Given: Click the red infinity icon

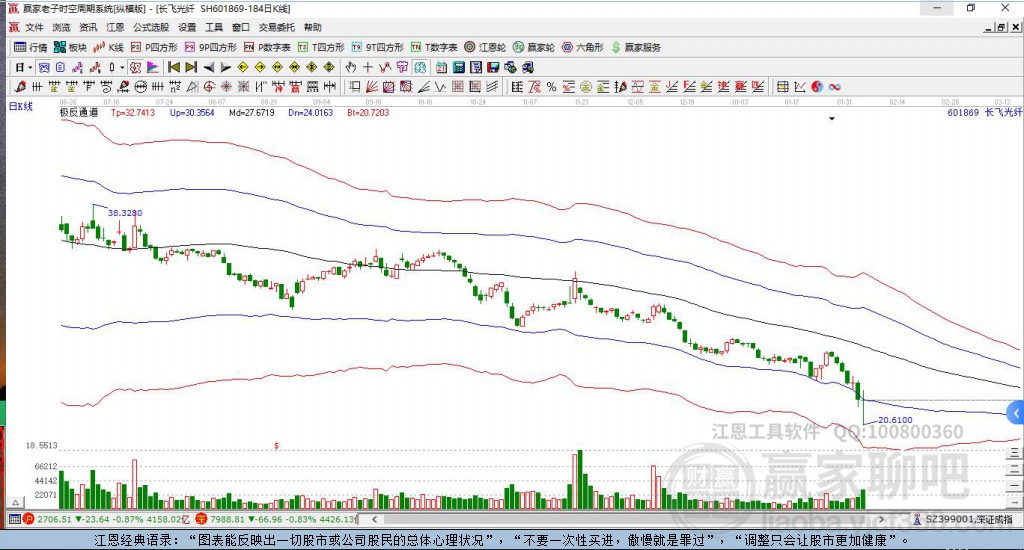Looking at the screenshot, I should (x=834, y=86).
